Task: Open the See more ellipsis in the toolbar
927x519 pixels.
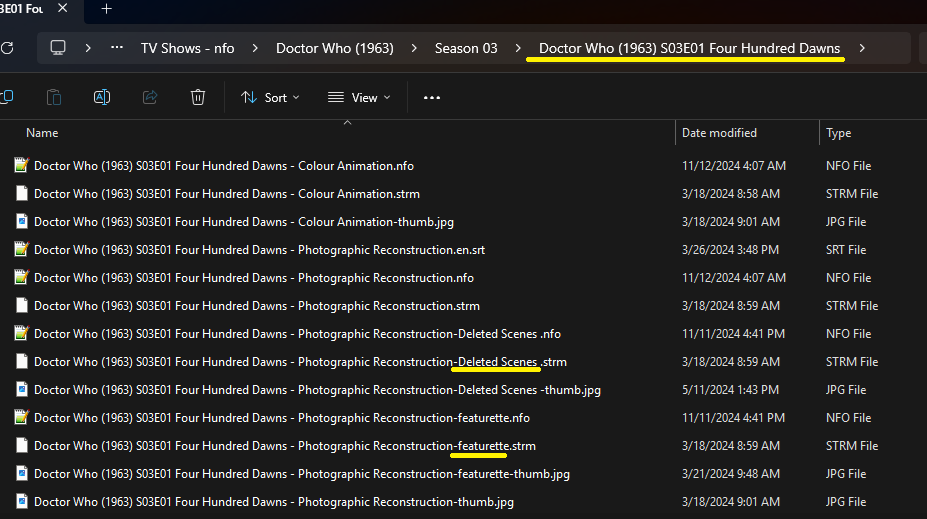Action: point(432,97)
